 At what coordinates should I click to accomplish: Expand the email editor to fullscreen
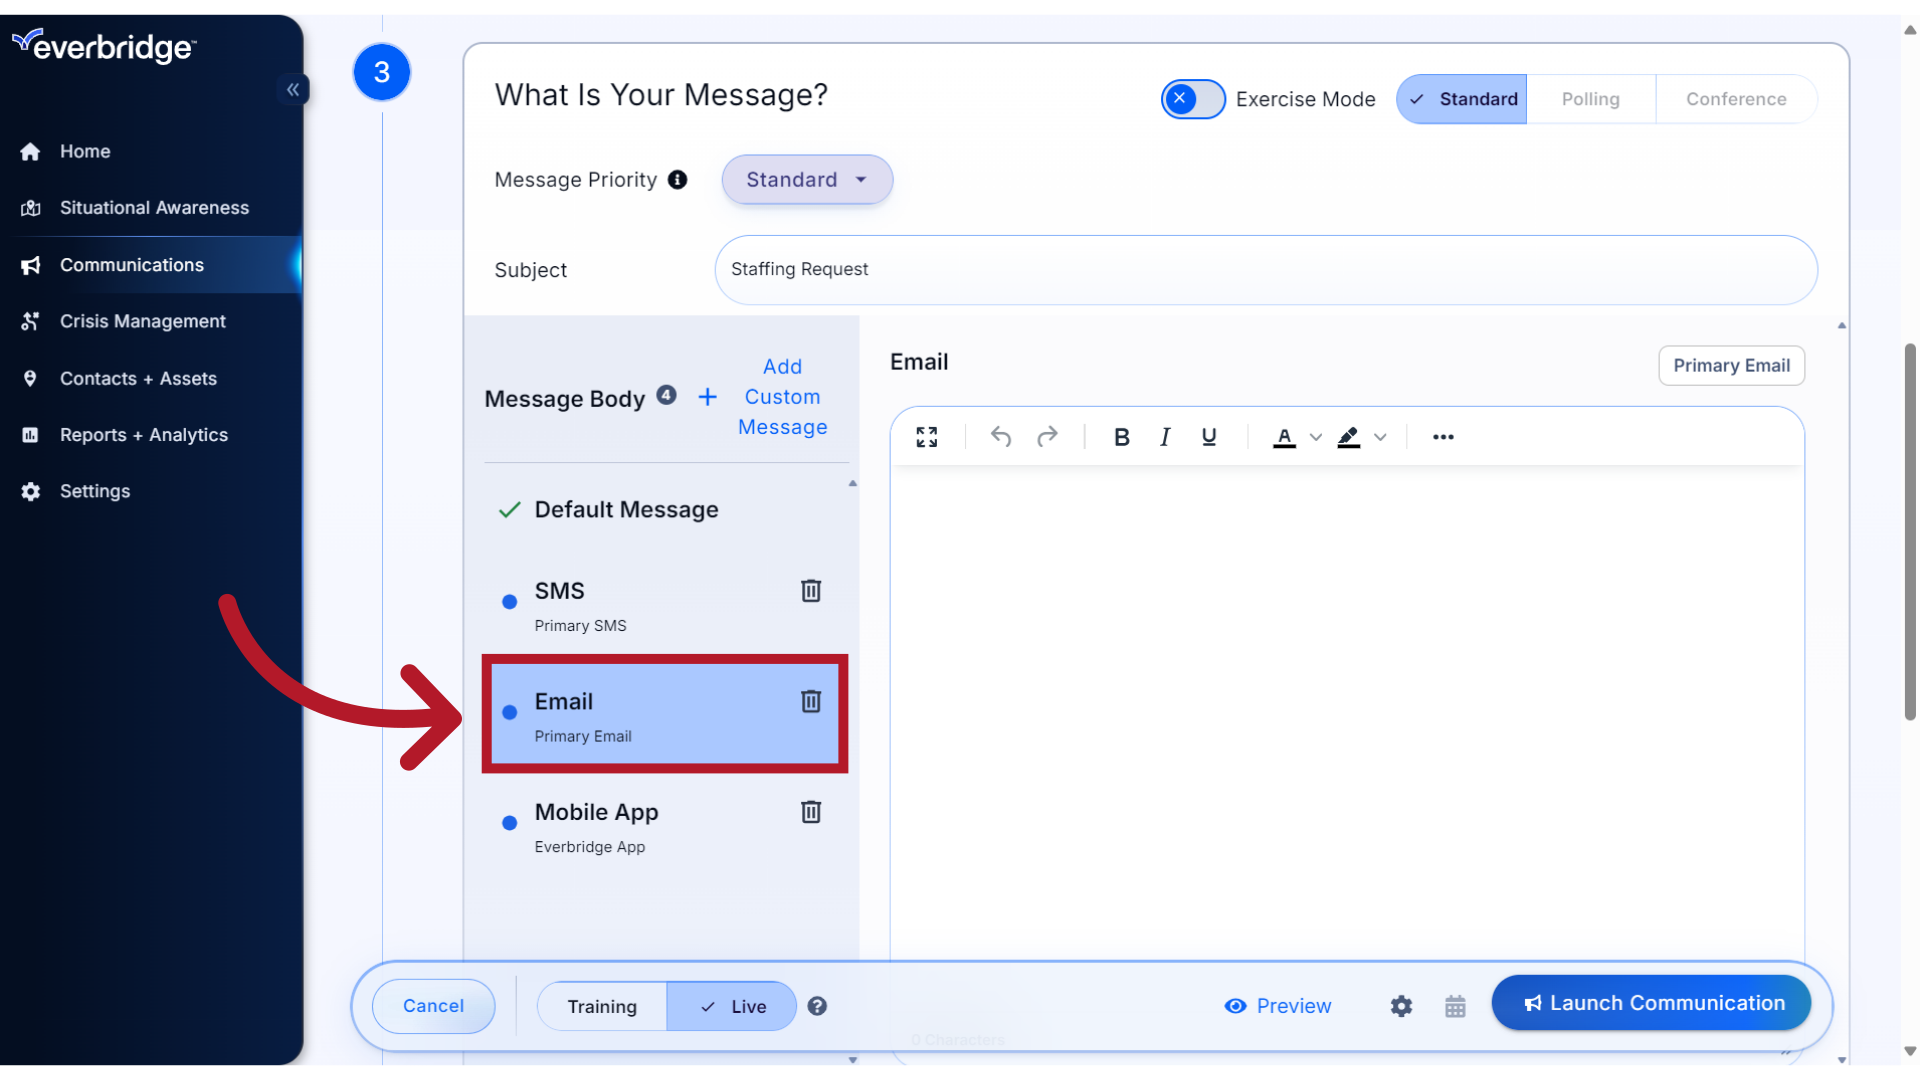926,437
